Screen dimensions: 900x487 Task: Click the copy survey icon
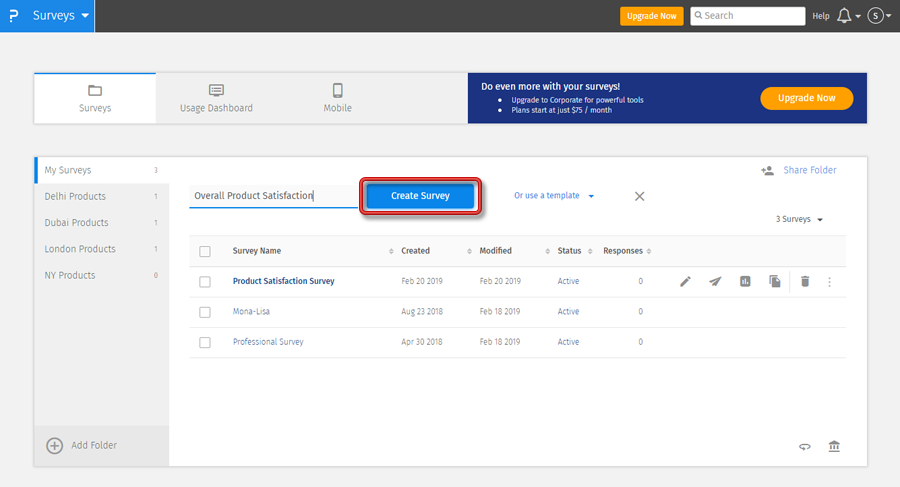tap(775, 282)
